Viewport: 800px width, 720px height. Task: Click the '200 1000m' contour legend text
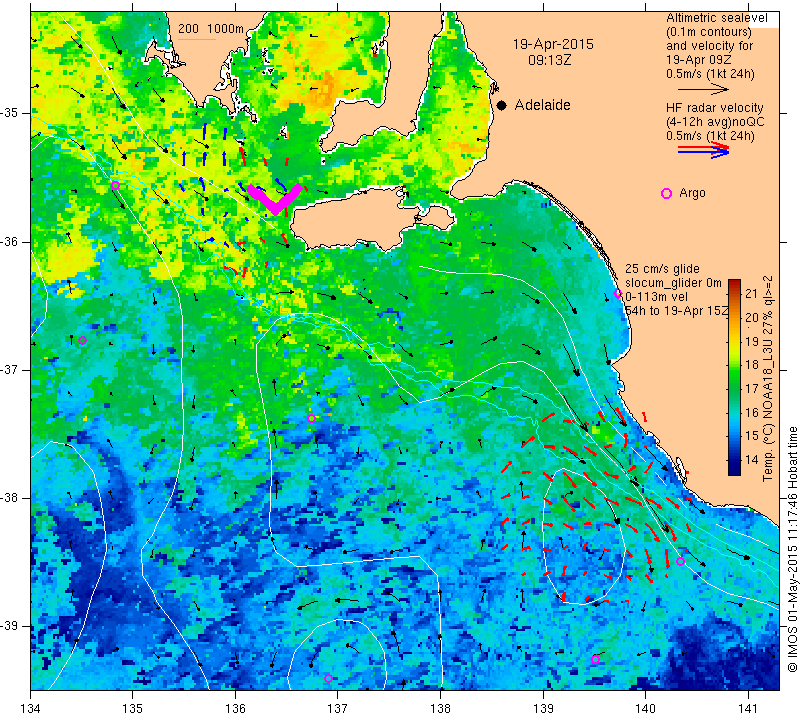coord(211,29)
